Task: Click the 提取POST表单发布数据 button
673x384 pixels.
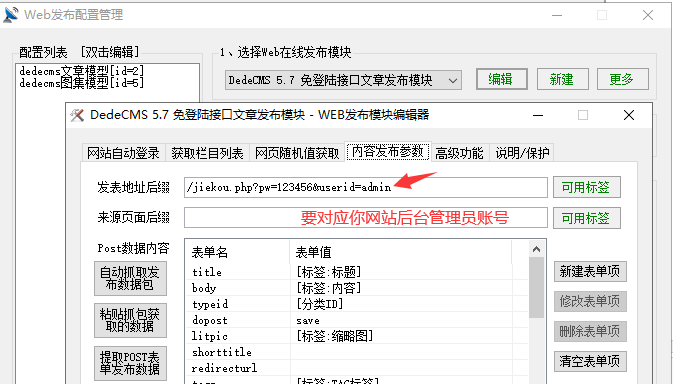Action: coord(130,363)
